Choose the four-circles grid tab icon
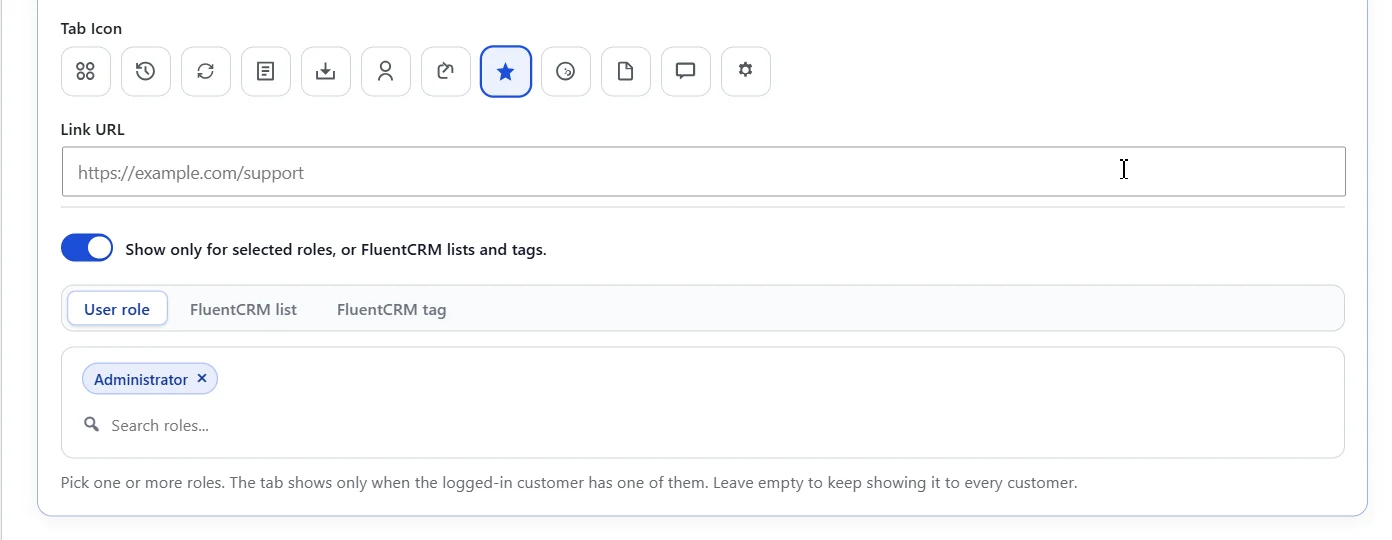The image size is (1392, 540). tap(86, 71)
